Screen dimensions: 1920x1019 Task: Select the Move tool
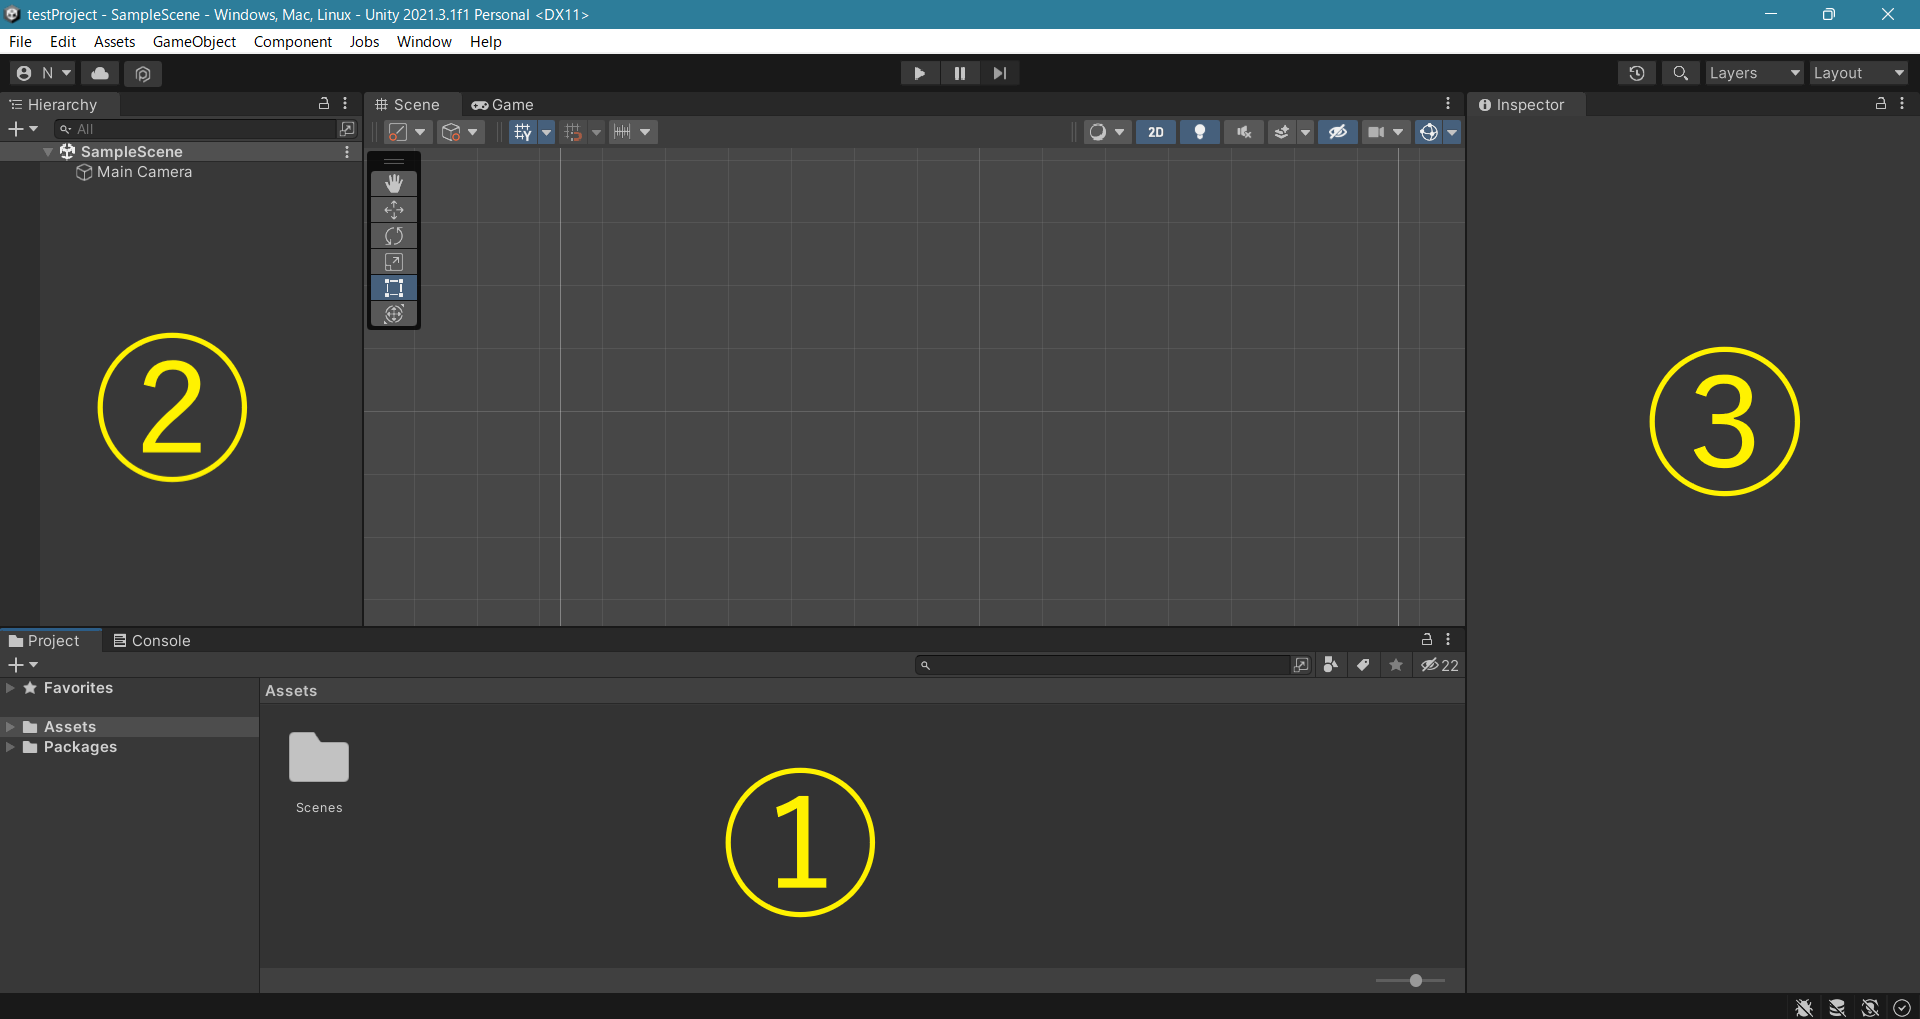pos(394,210)
